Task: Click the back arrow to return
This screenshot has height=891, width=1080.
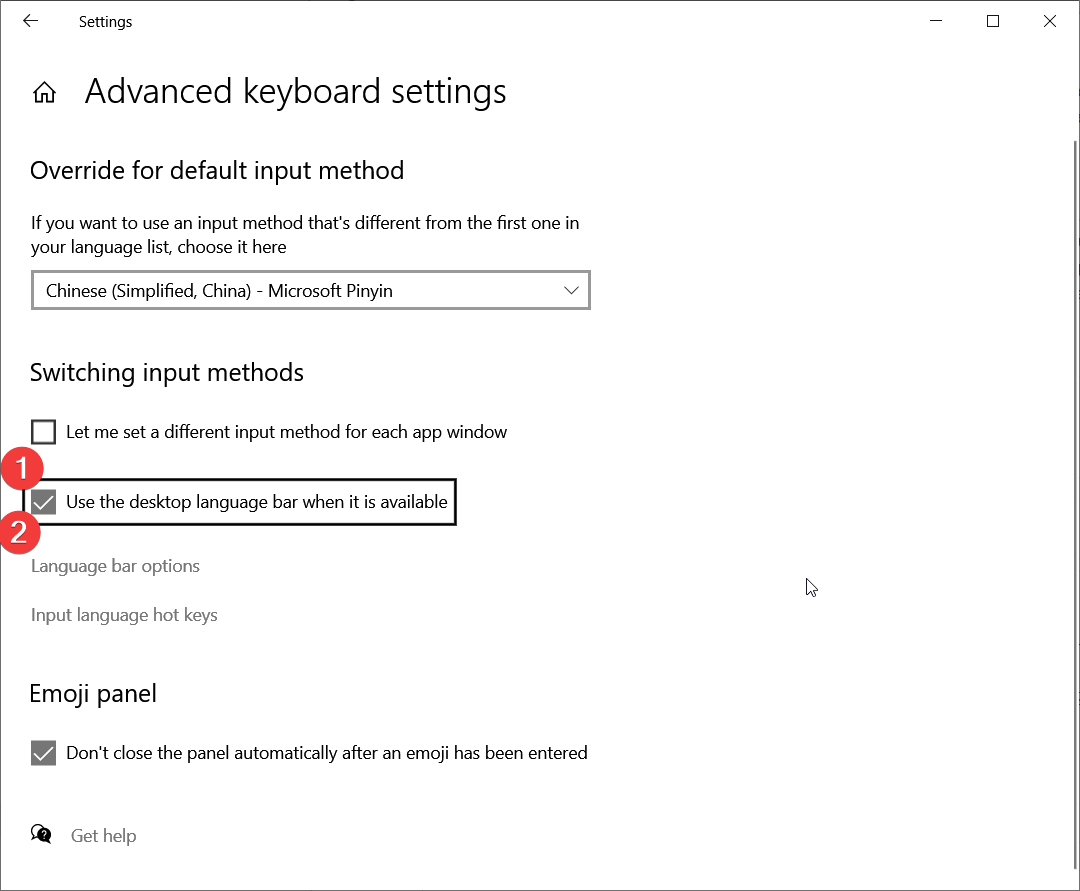Action: click(29, 20)
